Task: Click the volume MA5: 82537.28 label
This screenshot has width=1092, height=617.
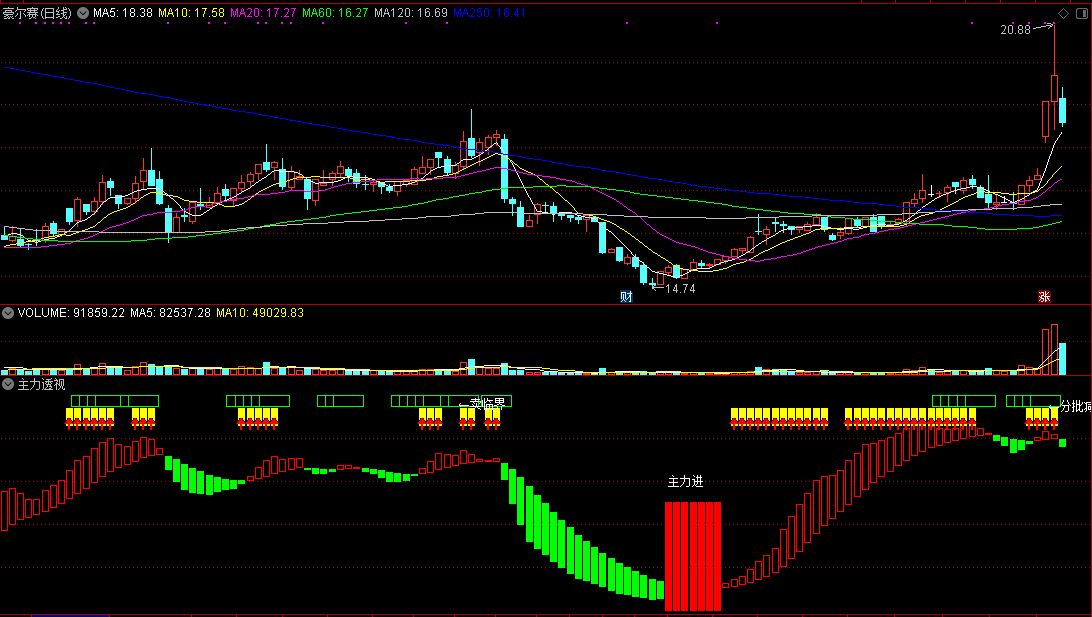Action: (171, 313)
